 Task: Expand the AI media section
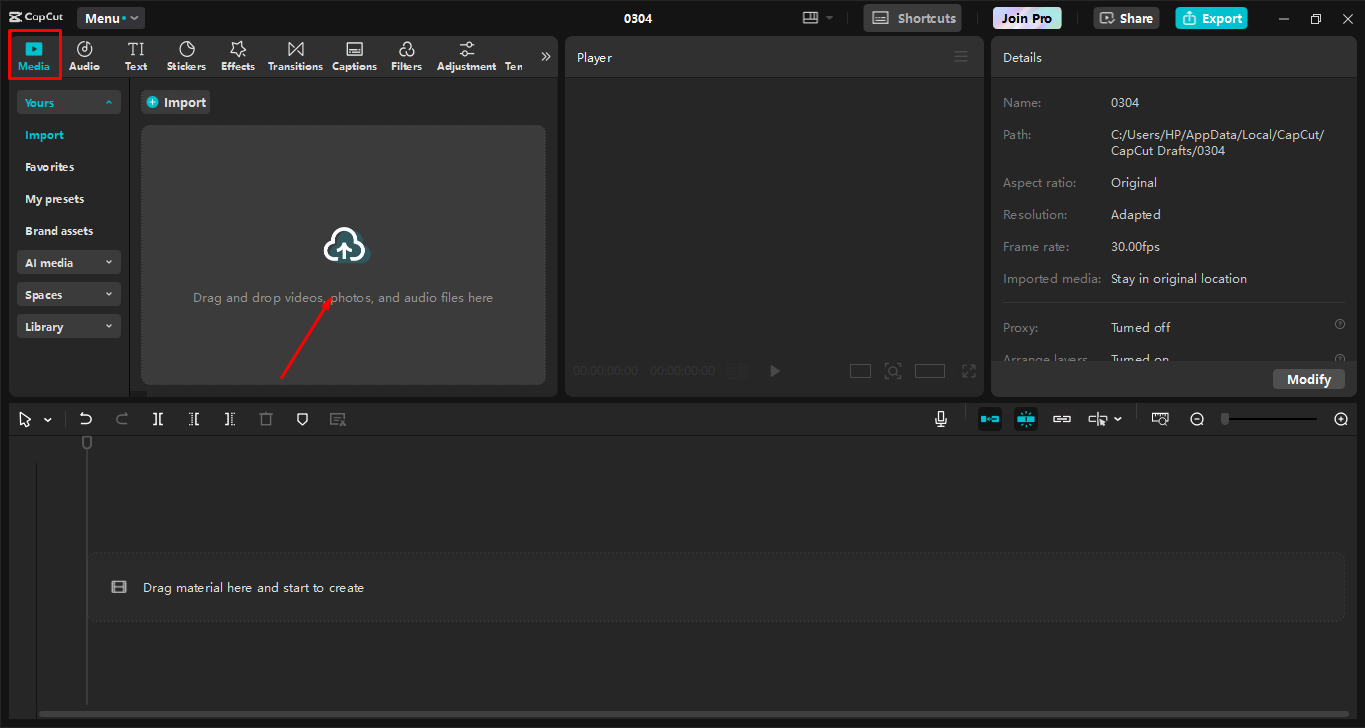pyautogui.click(x=68, y=262)
